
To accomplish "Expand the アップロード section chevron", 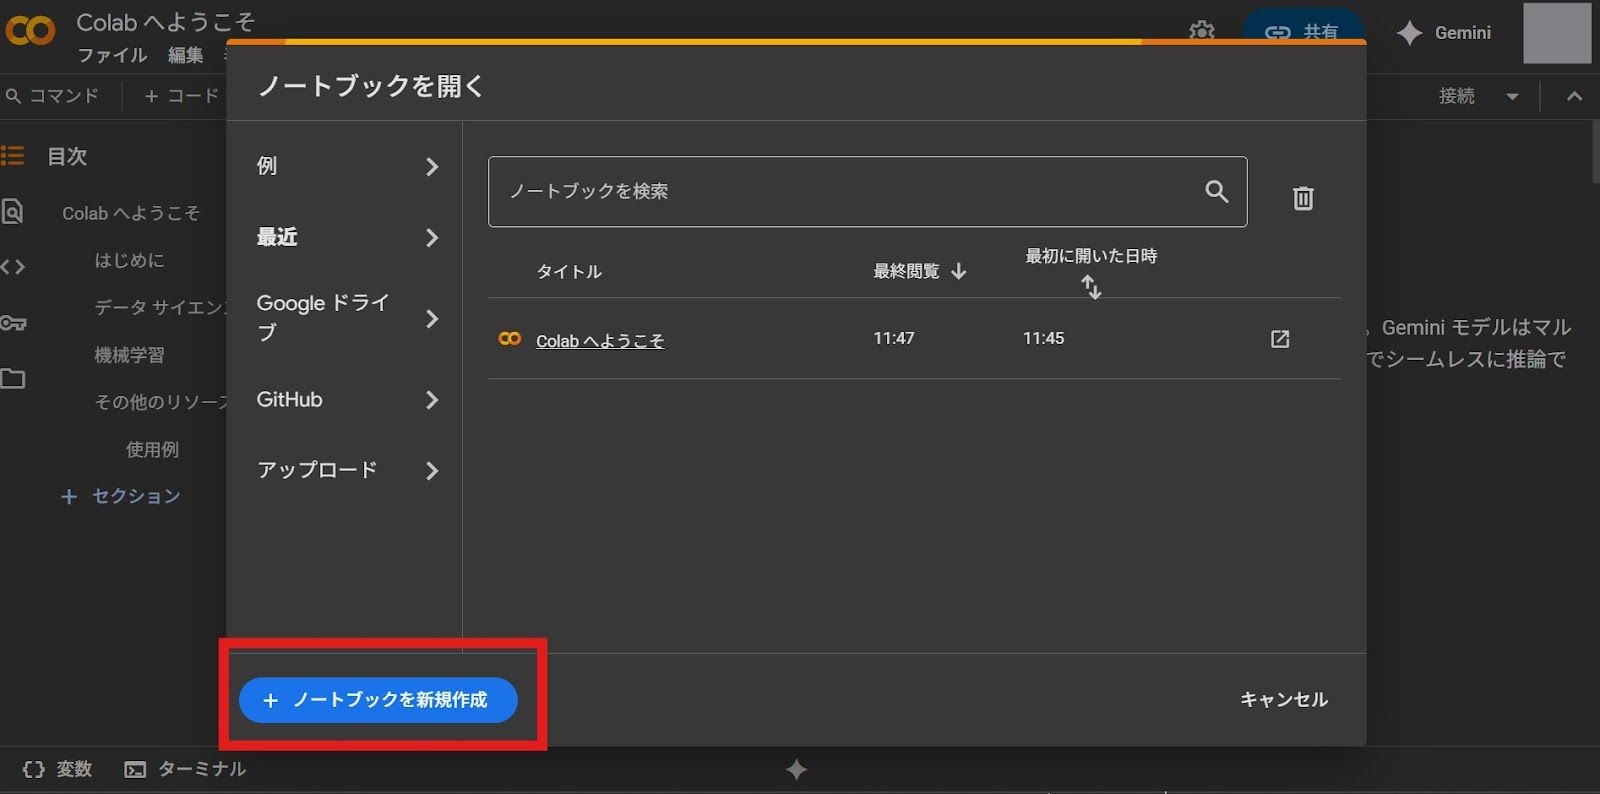I will [431, 471].
